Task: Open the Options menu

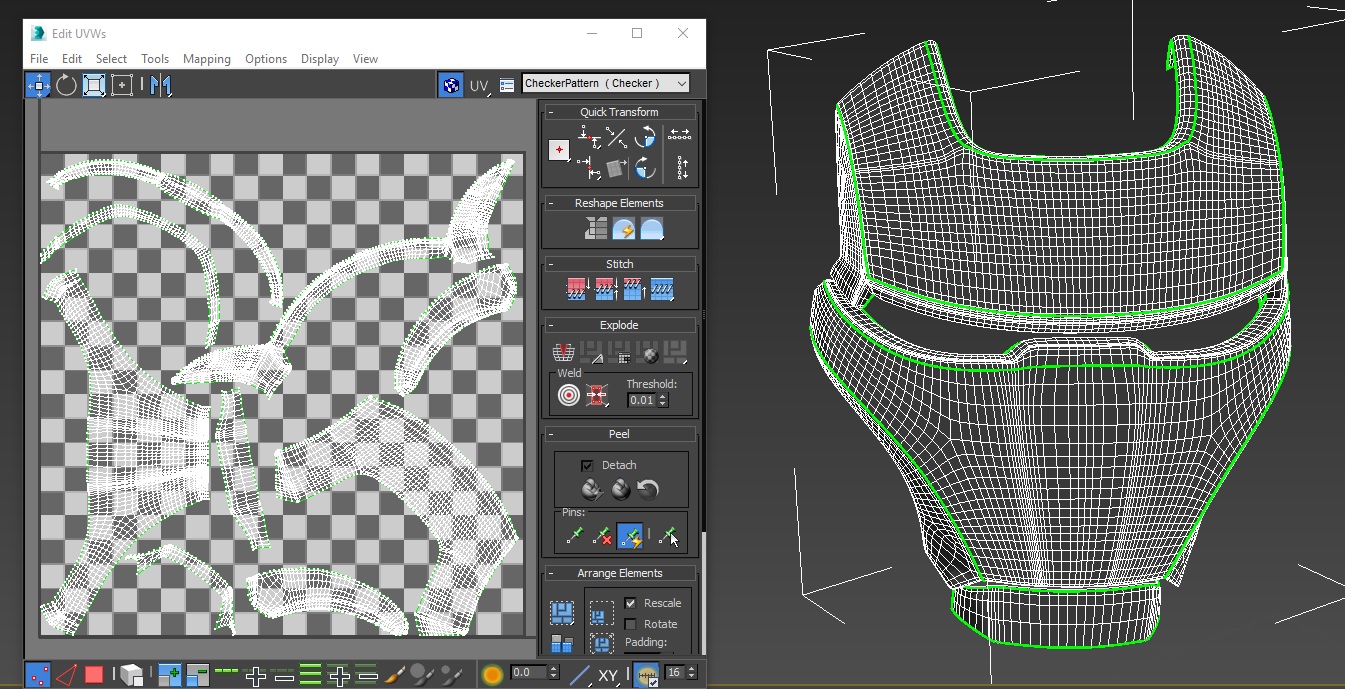Action: point(266,59)
